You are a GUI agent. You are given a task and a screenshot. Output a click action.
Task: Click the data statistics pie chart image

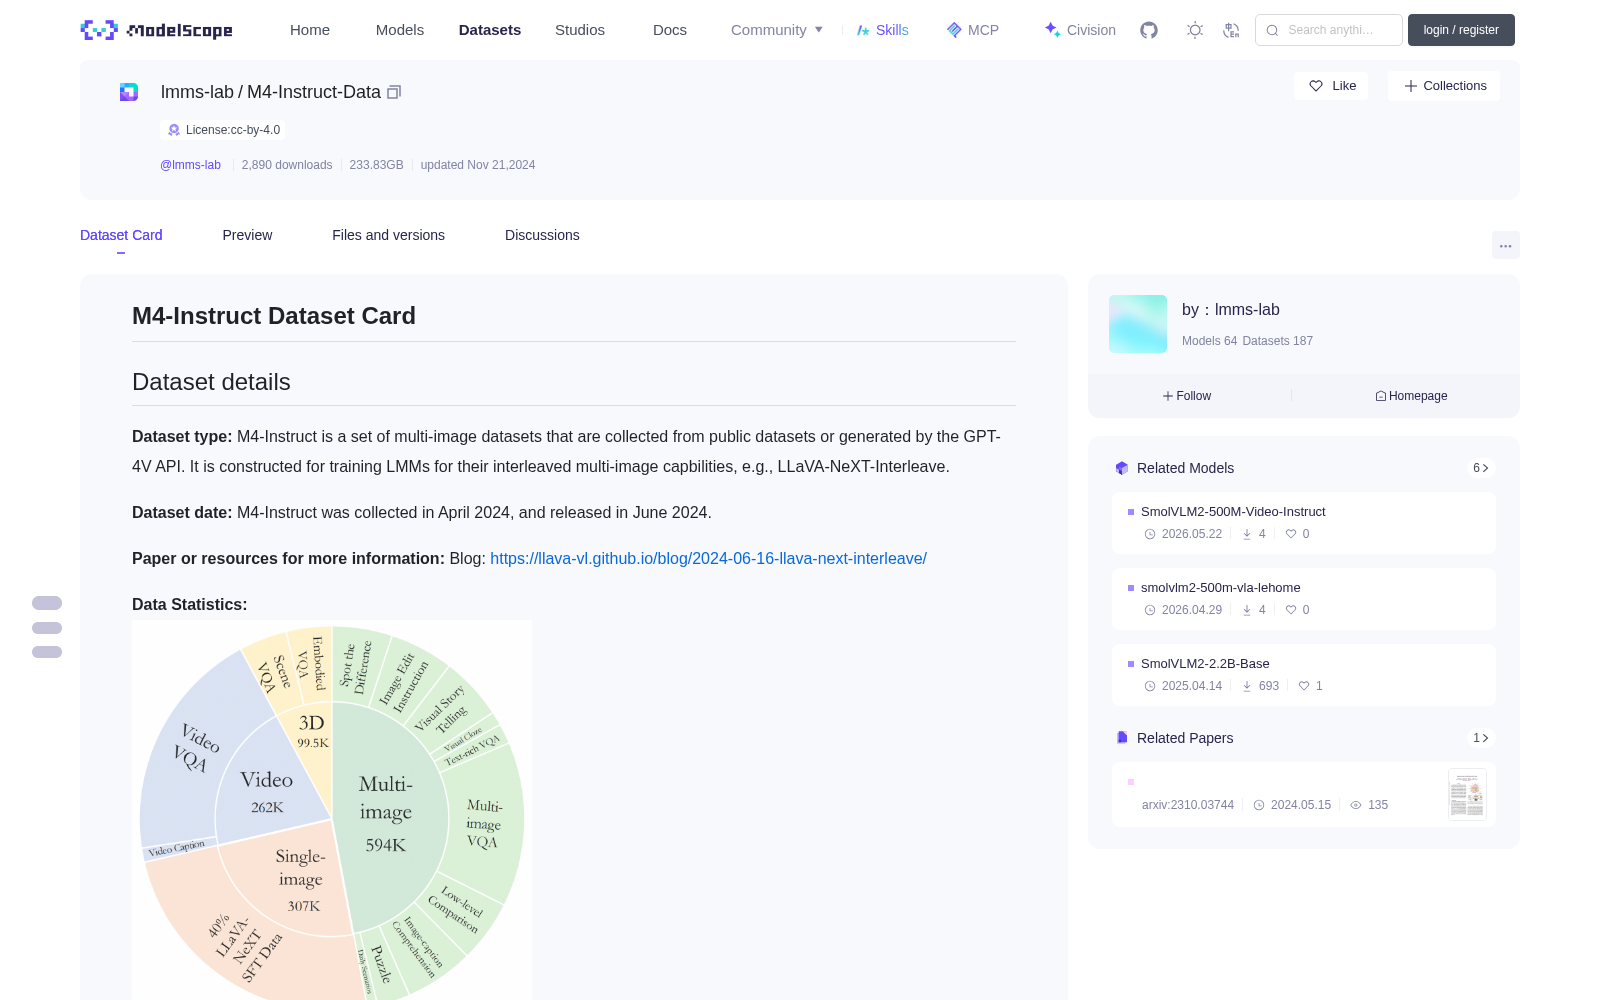pyautogui.click(x=332, y=810)
